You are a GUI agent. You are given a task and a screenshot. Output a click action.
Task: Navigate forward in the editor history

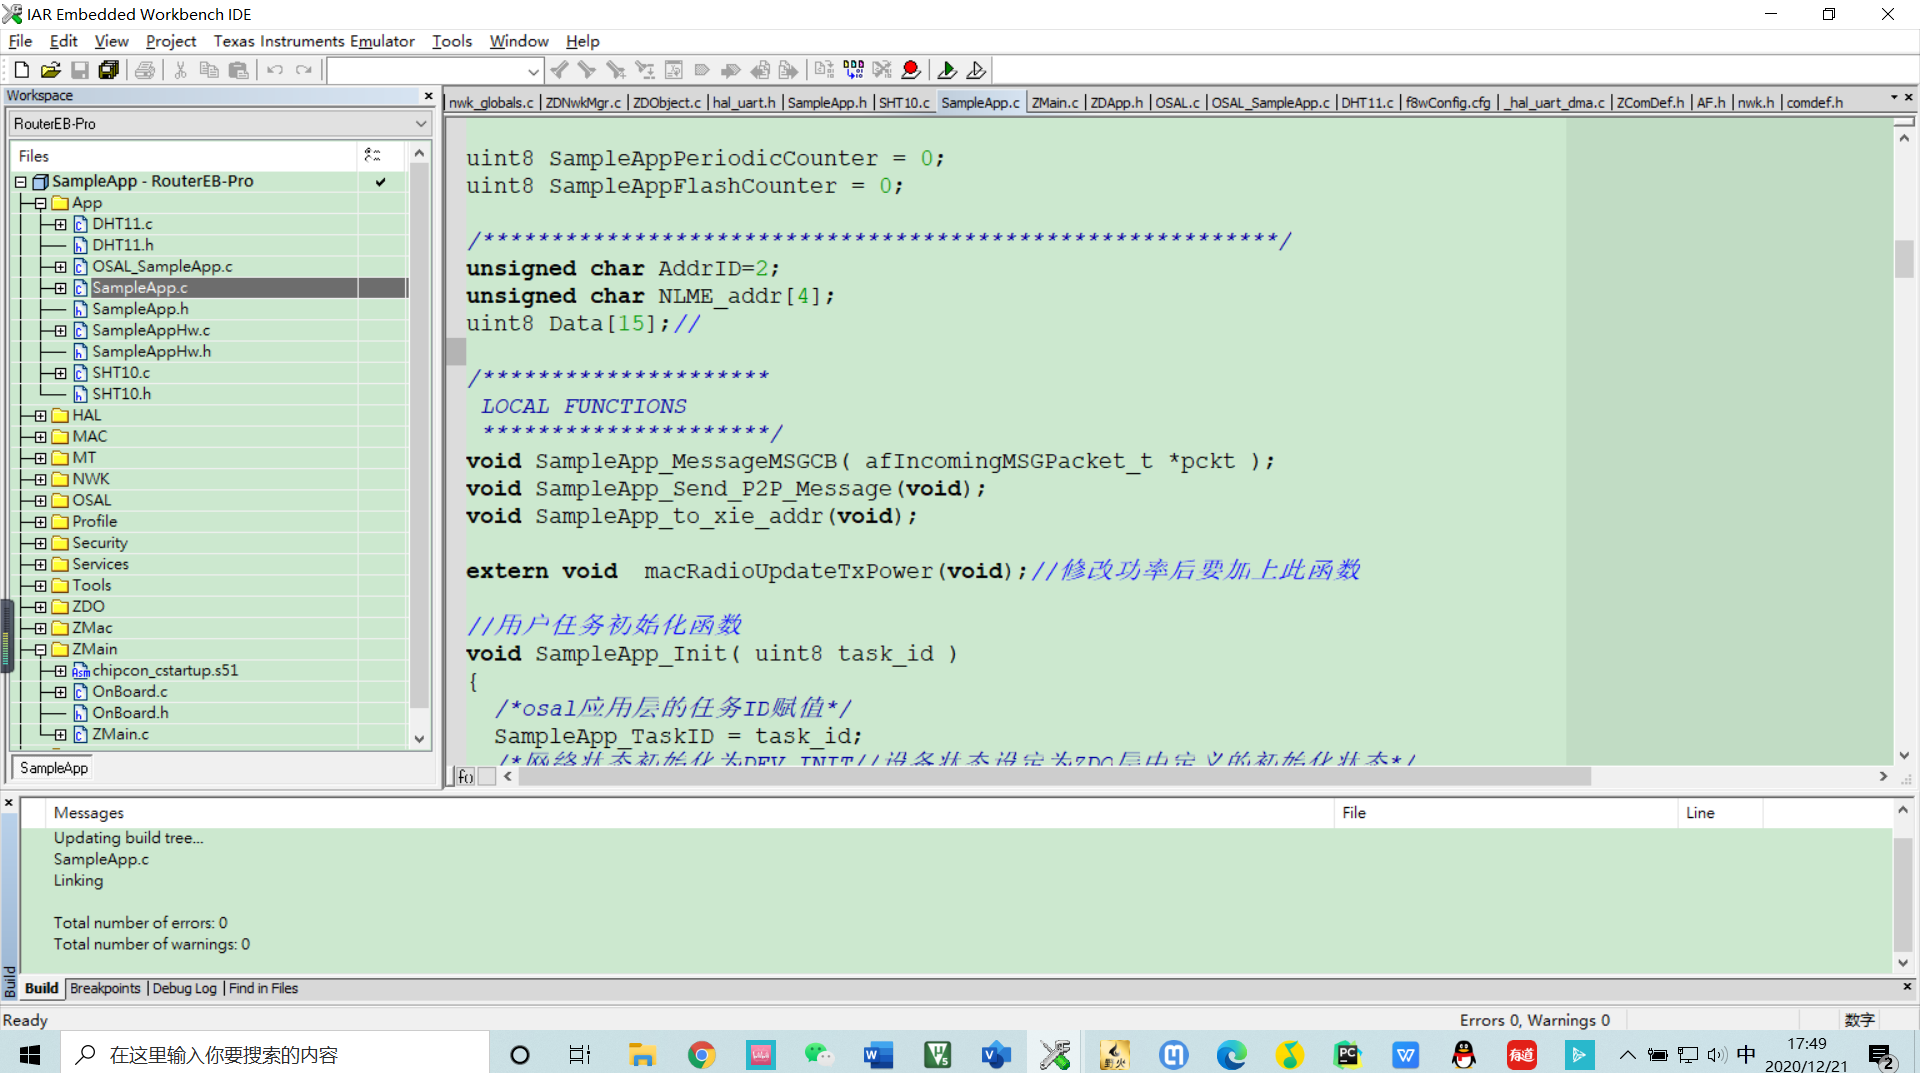[x=789, y=70]
